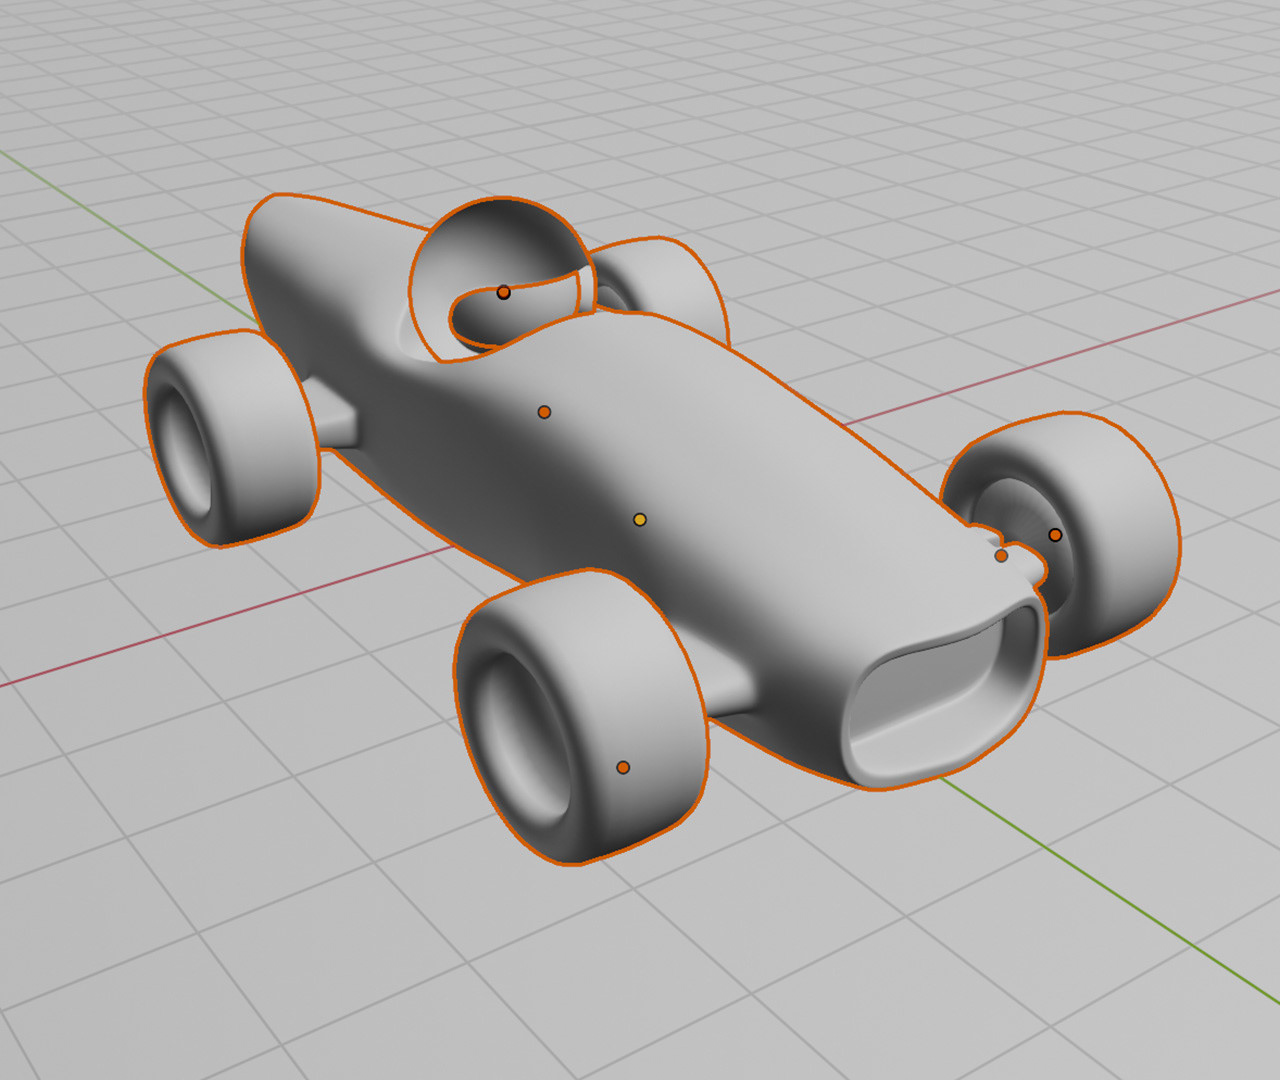
Task: Select the near-side rear wheel
Action: tap(232, 437)
